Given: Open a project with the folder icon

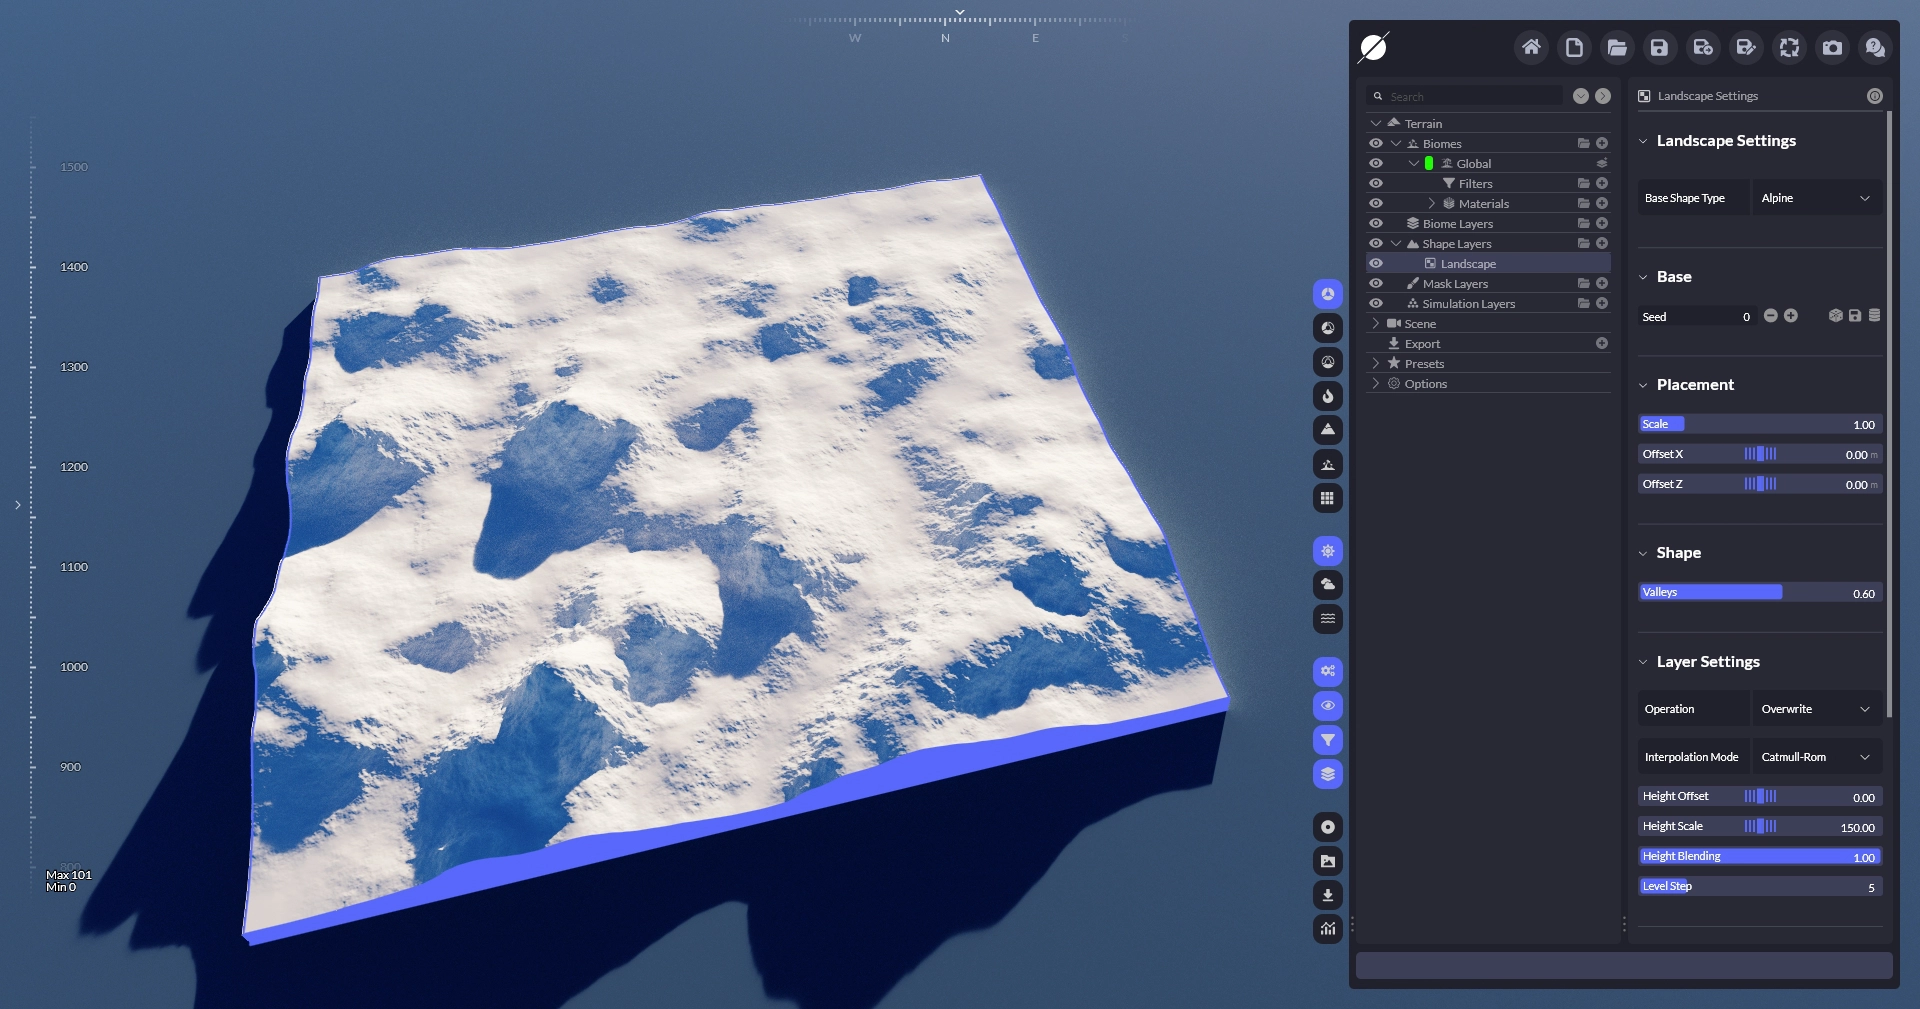Looking at the screenshot, I should click(x=1617, y=47).
